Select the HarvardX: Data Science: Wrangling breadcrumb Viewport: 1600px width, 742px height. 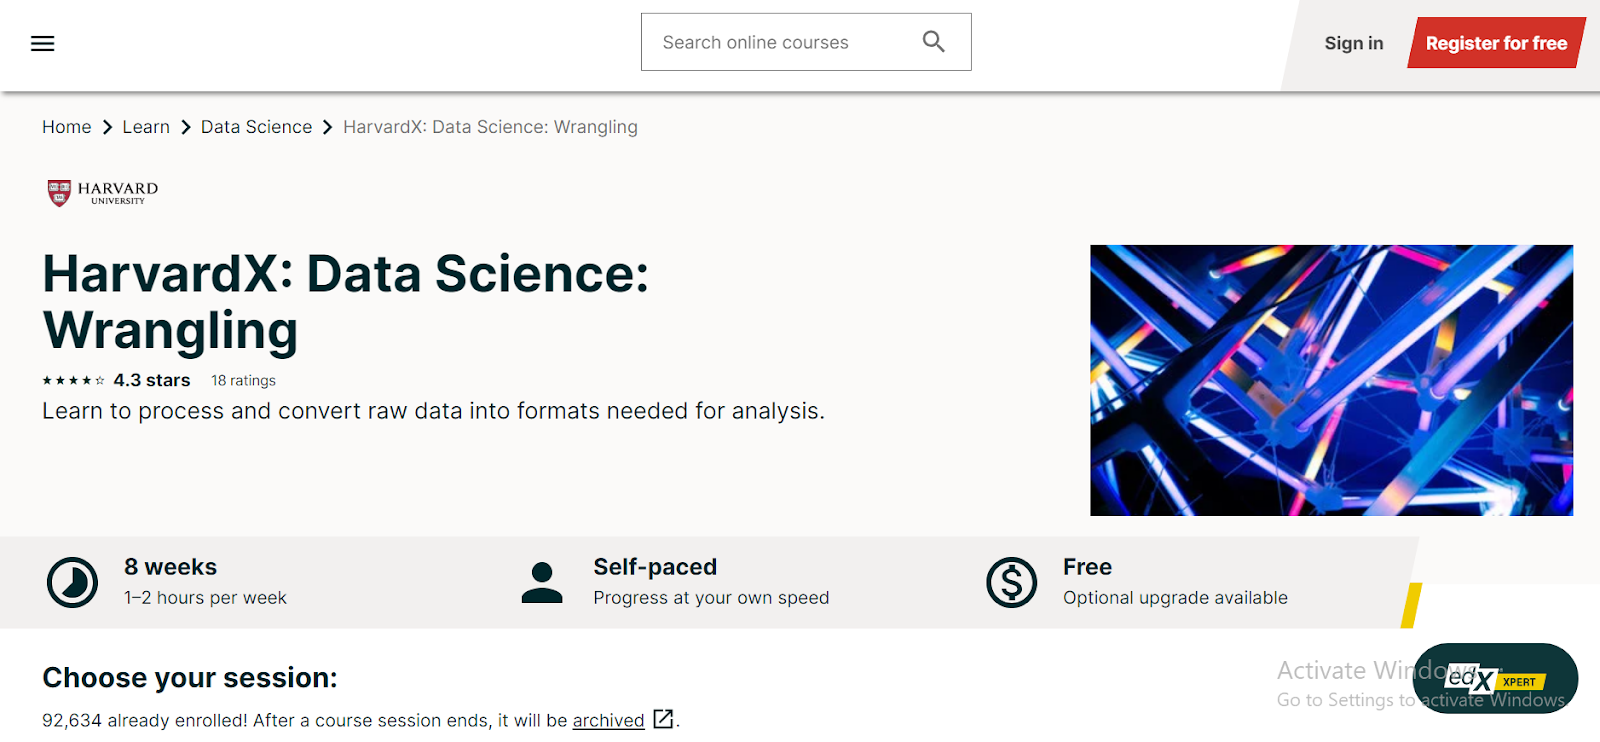point(489,127)
